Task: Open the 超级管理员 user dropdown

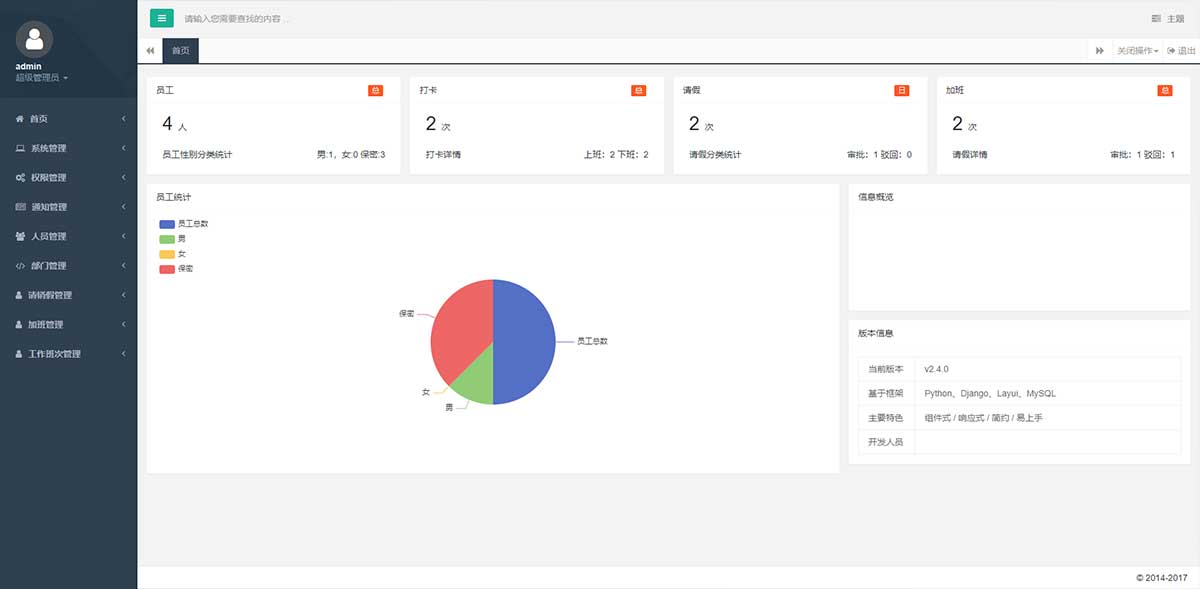Action: (x=42, y=77)
